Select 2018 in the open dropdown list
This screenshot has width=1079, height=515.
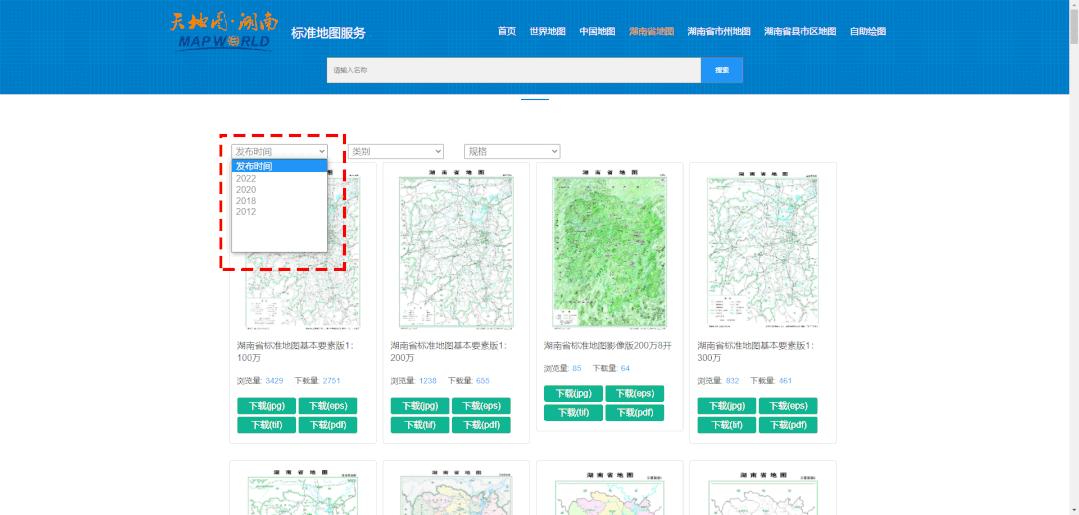(246, 201)
